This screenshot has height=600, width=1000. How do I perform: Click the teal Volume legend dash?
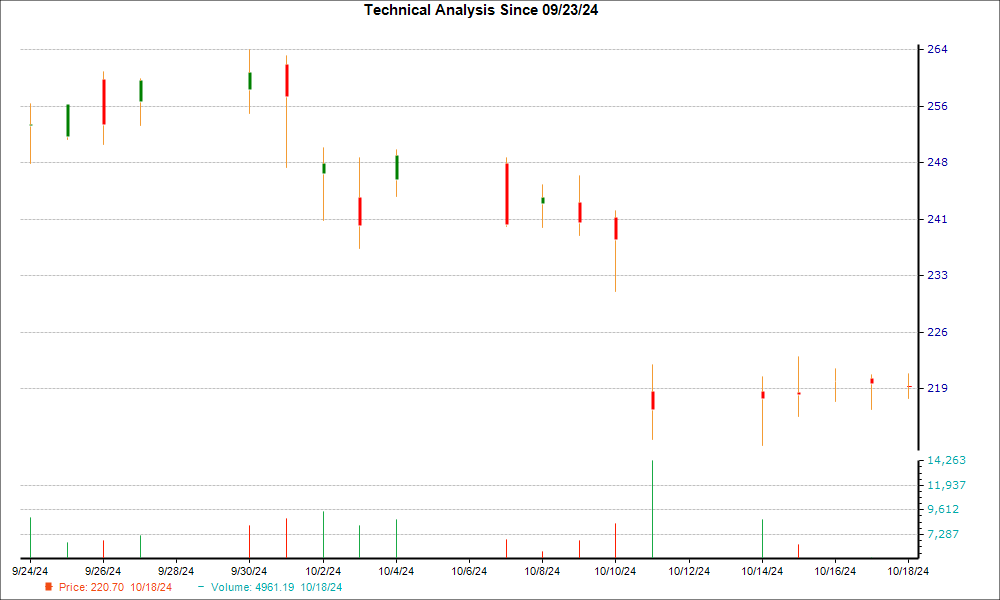200,587
